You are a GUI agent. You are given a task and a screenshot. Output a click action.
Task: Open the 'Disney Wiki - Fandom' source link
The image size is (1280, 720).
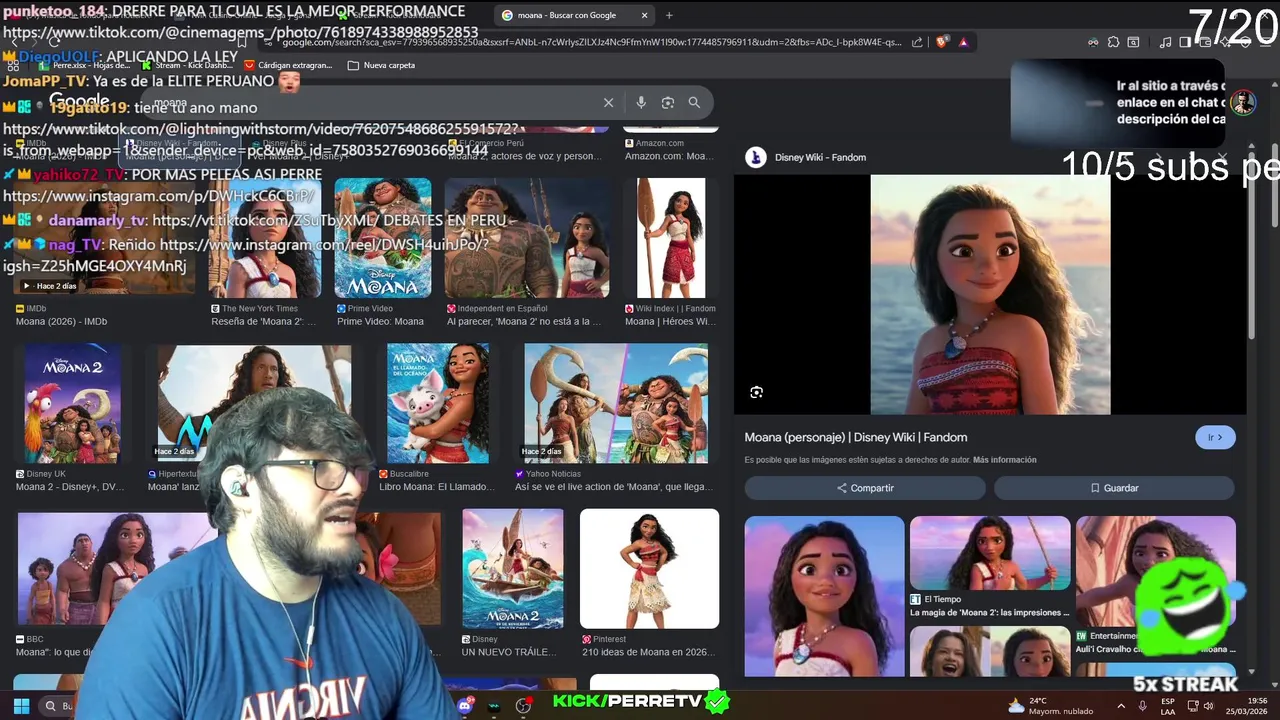point(820,157)
